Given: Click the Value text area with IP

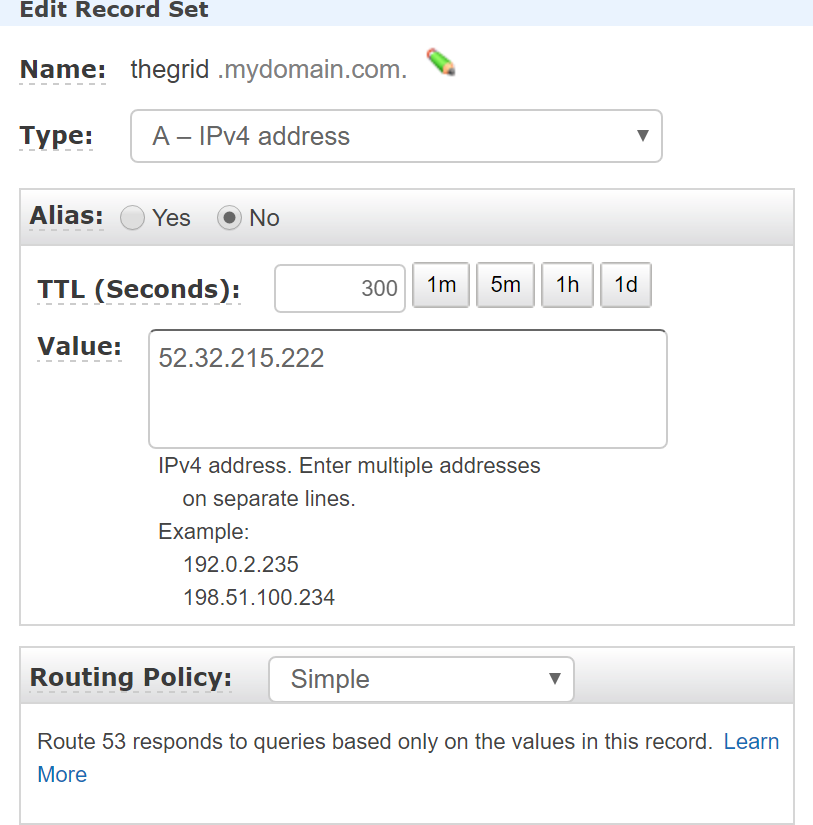Looking at the screenshot, I should point(408,389).
